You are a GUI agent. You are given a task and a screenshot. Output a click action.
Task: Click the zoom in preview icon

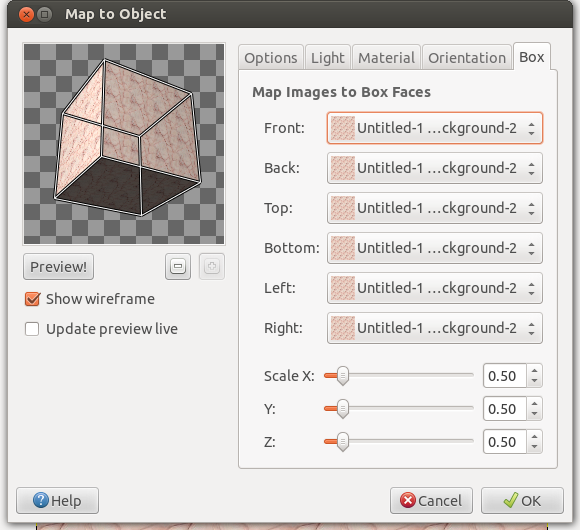tap(212, 266)
